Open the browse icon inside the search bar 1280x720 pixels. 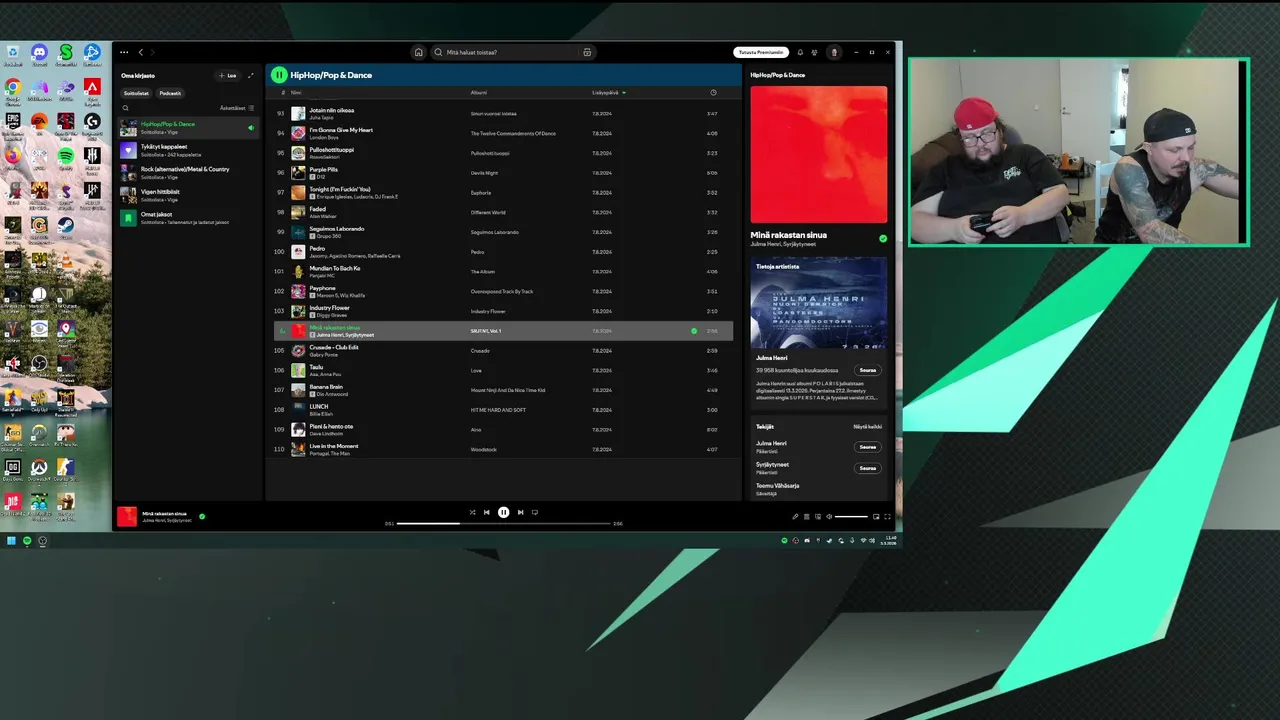587,52
